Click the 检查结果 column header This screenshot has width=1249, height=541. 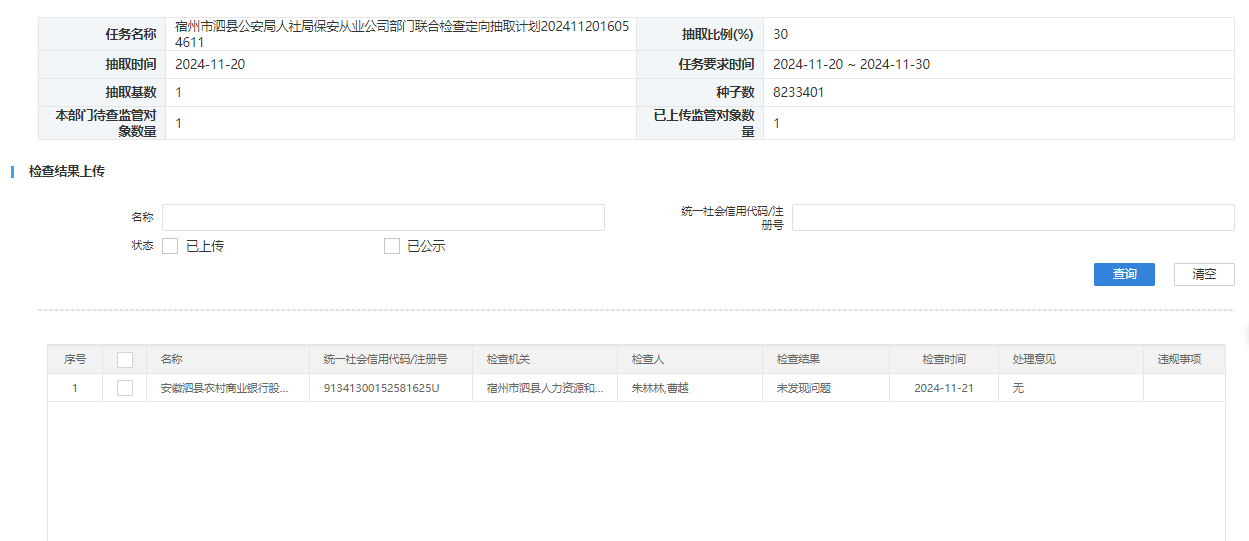coord(798,360)
